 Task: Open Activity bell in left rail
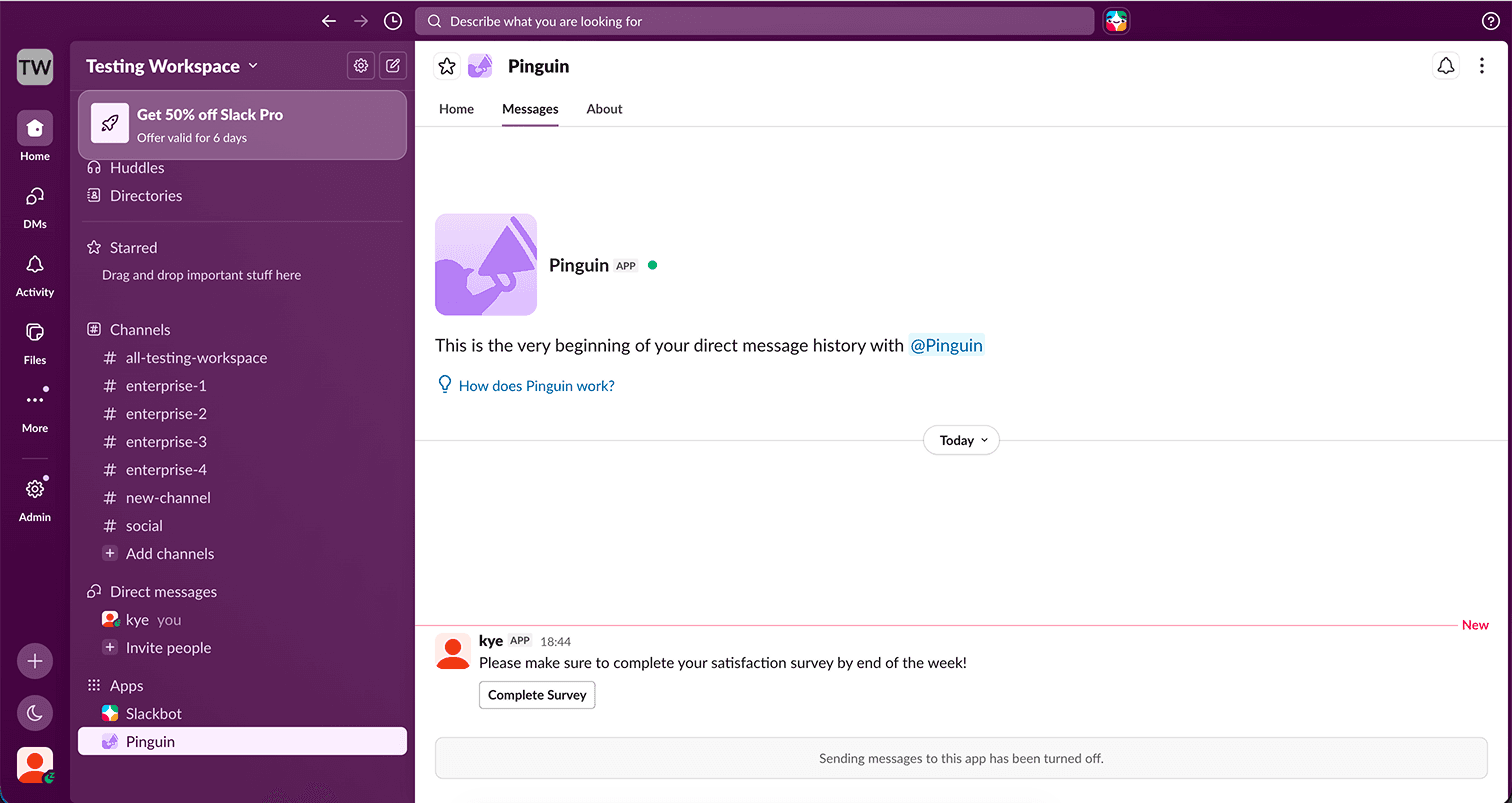tap(35, 273)
